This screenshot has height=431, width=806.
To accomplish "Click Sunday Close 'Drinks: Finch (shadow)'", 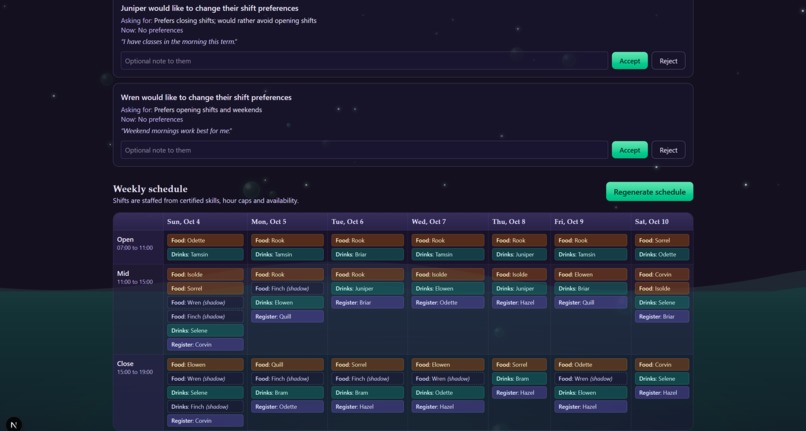I will click(205, 406).
